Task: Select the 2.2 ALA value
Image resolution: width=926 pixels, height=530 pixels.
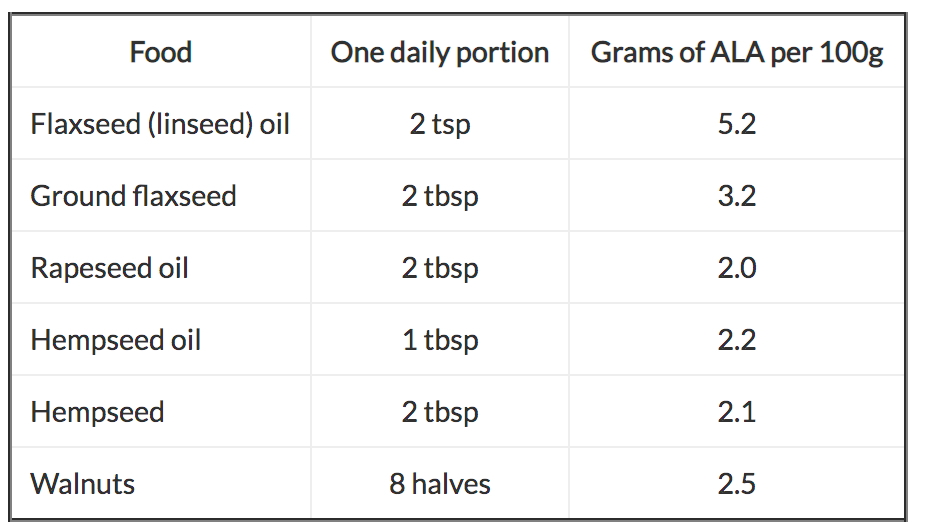Action: coord(737,340)
